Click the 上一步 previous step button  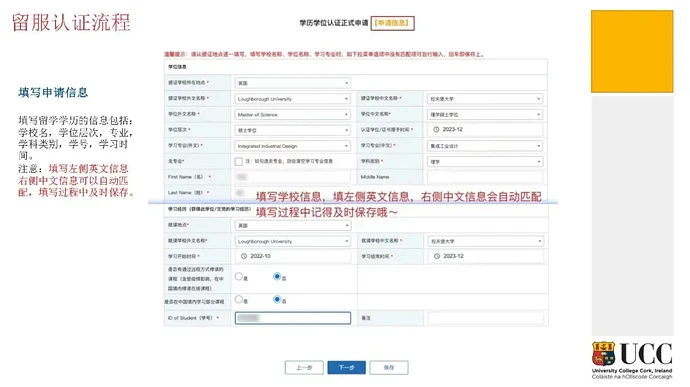(x=304, y=368)
